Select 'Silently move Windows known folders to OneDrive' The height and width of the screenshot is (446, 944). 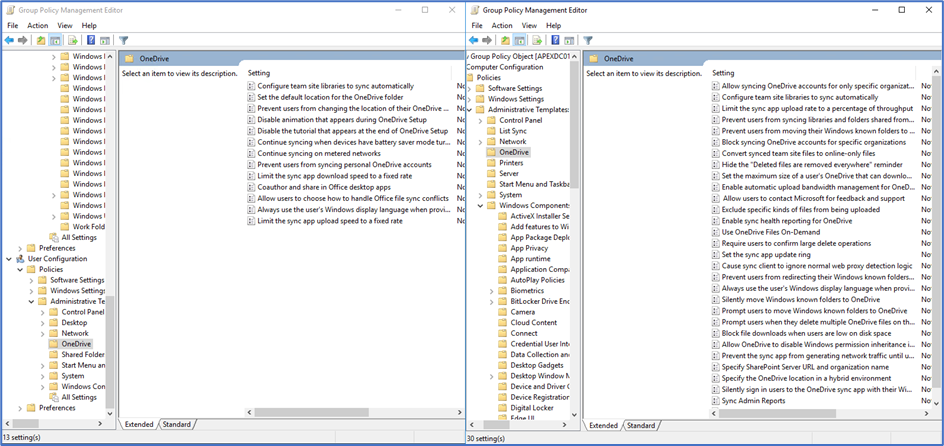801,299
